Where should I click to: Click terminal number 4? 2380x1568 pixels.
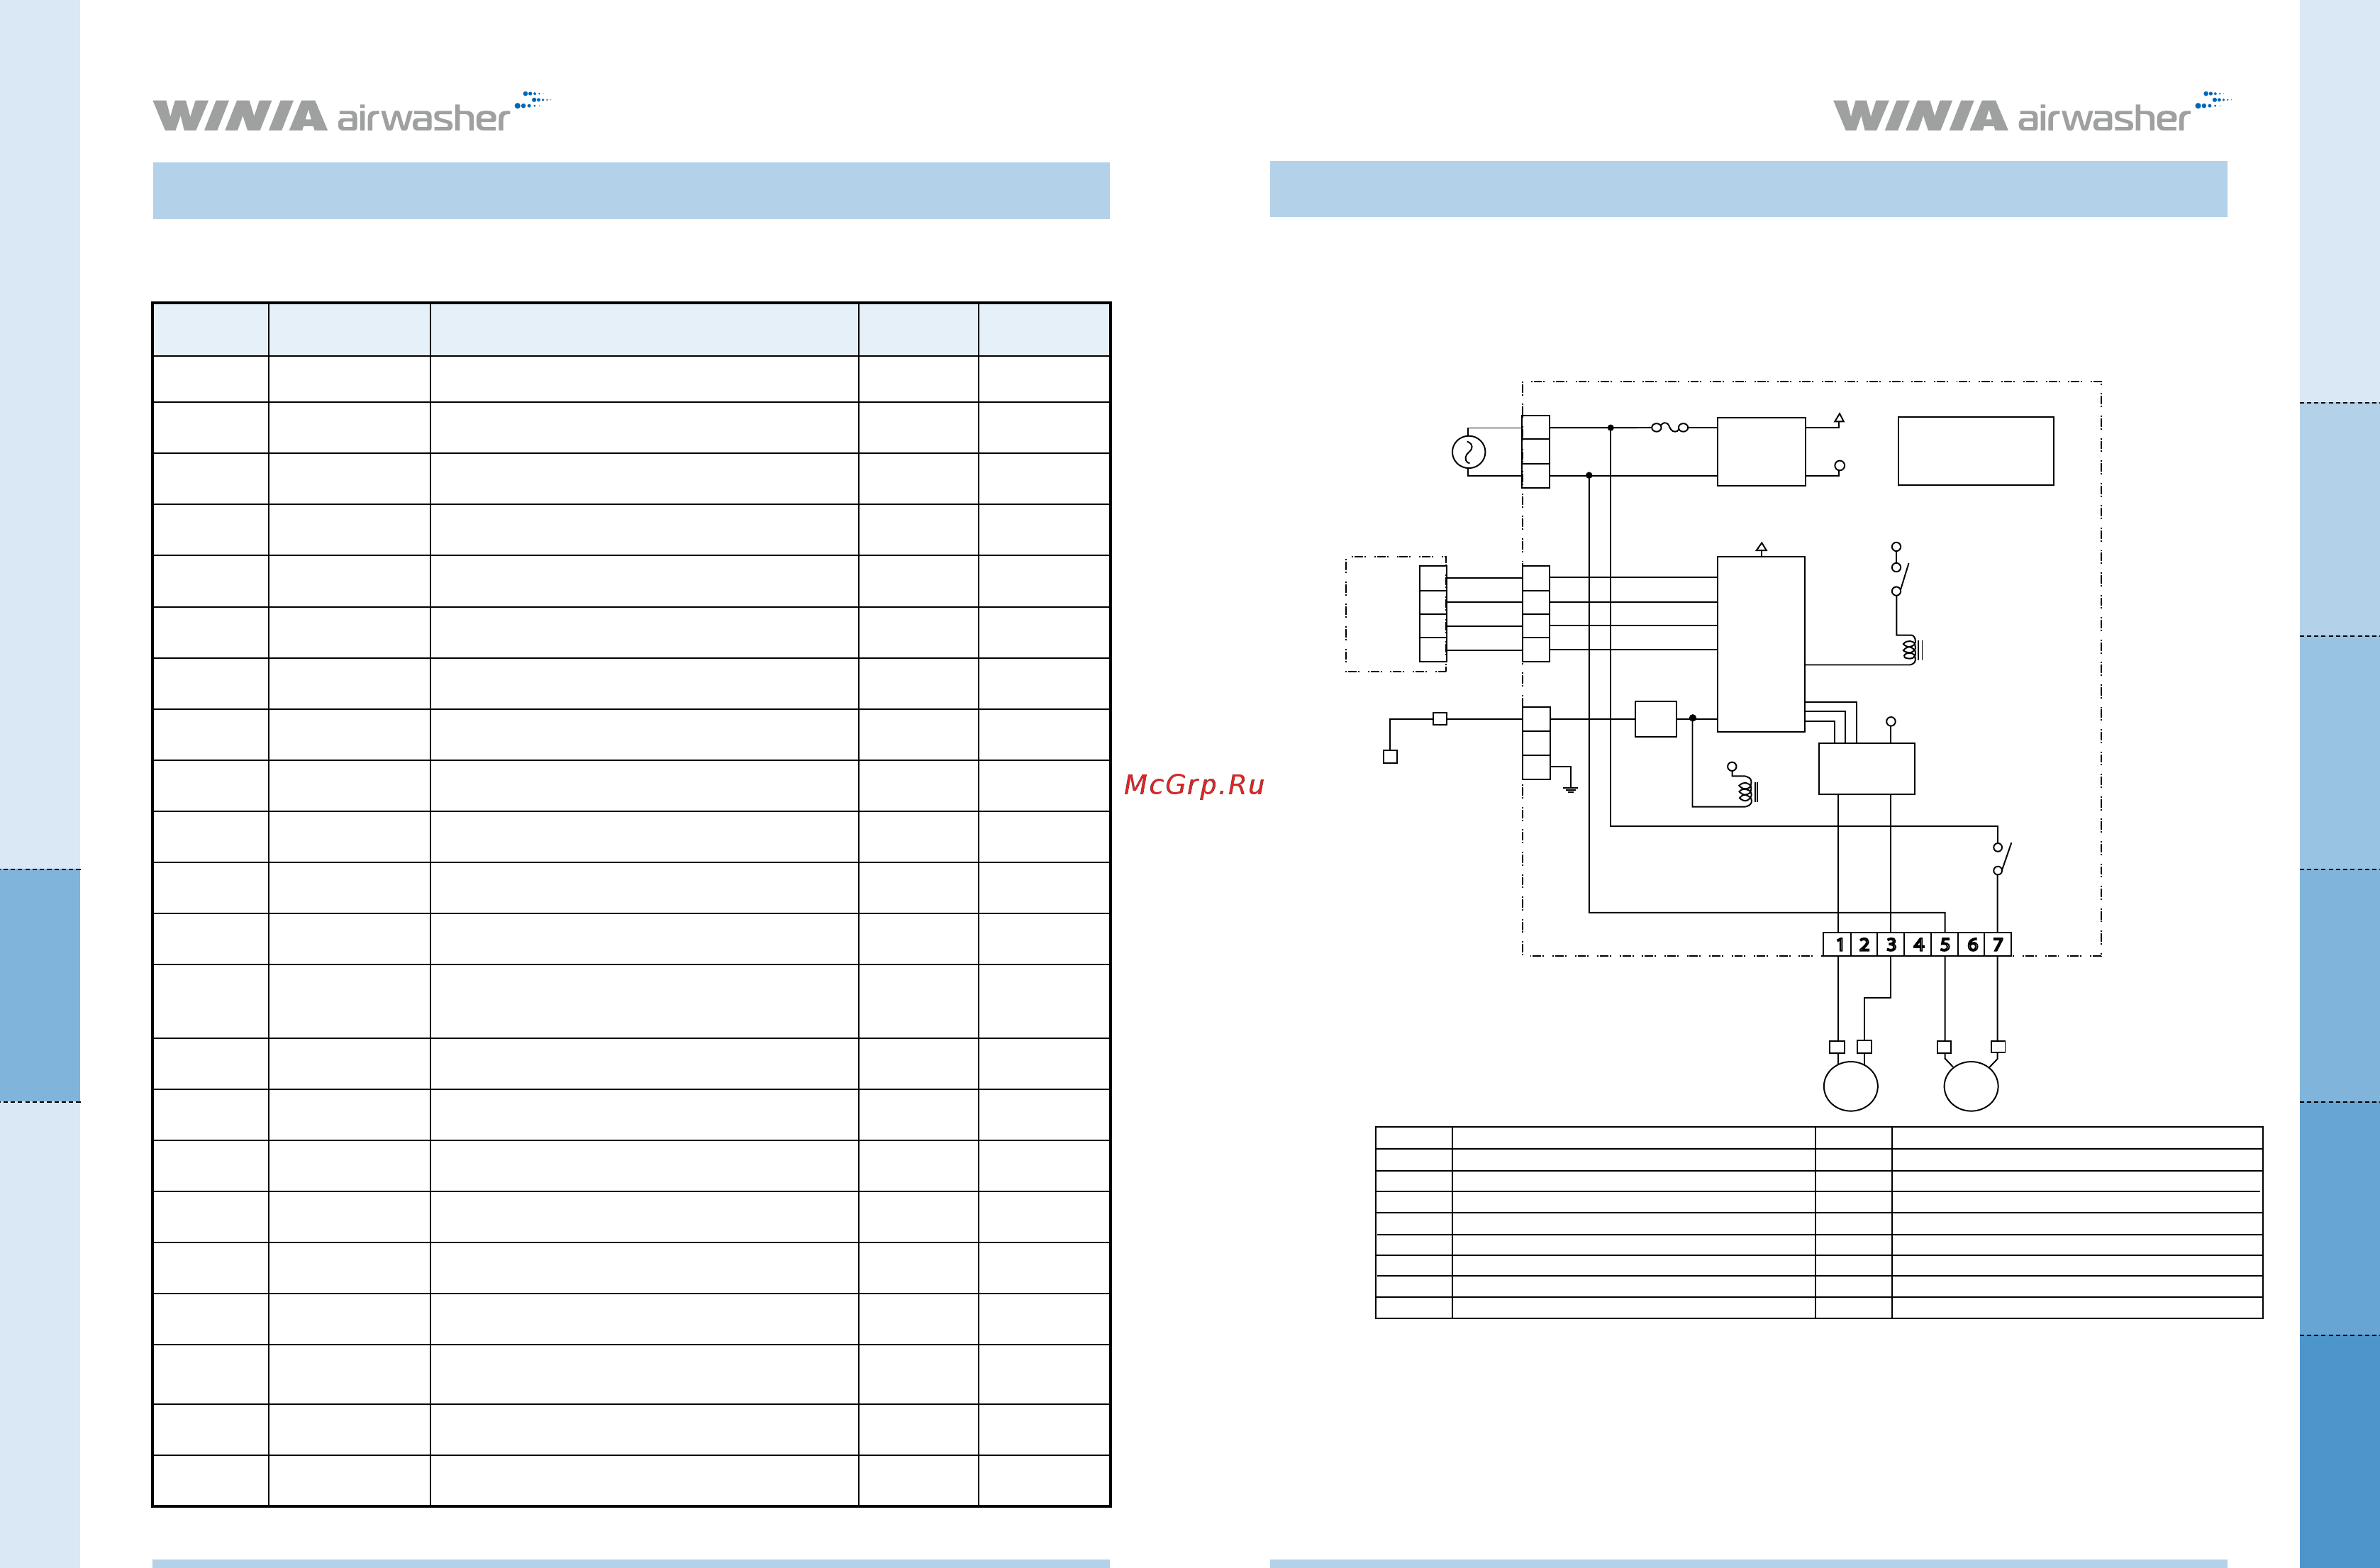pyautogui.click(x=1918, y=944)
